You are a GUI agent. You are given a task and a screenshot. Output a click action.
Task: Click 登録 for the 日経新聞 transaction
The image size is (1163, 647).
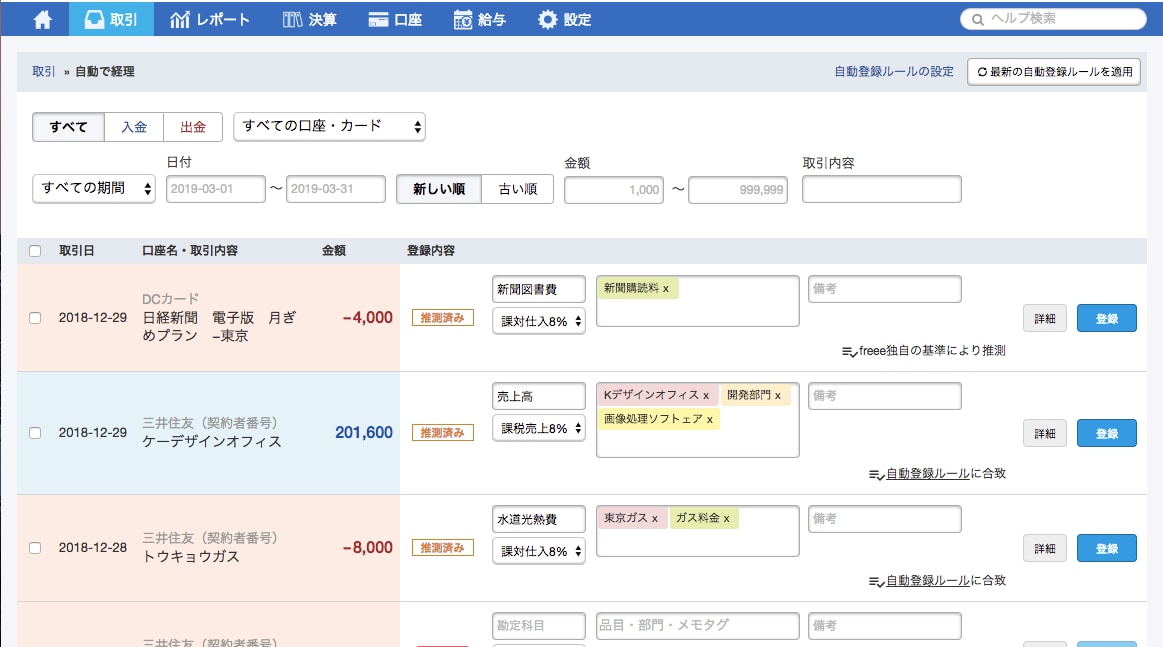pos(1107,318)
